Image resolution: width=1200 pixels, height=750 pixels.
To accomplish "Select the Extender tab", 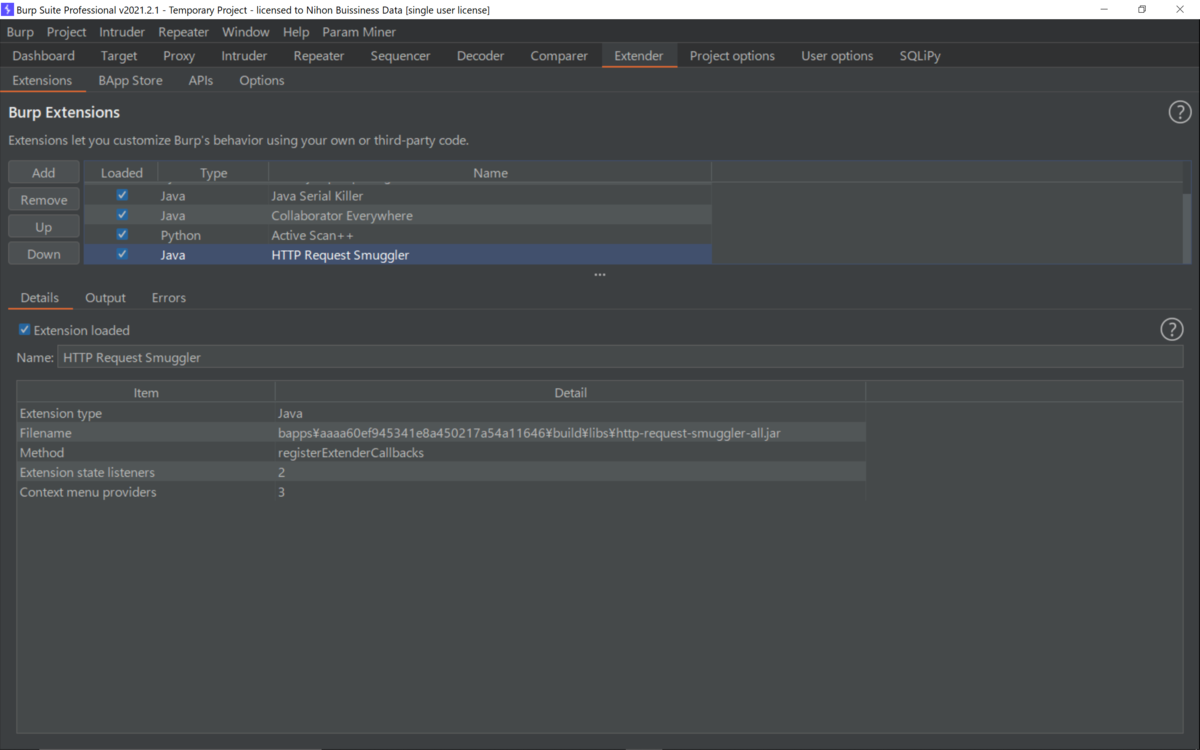I will 638,56.
